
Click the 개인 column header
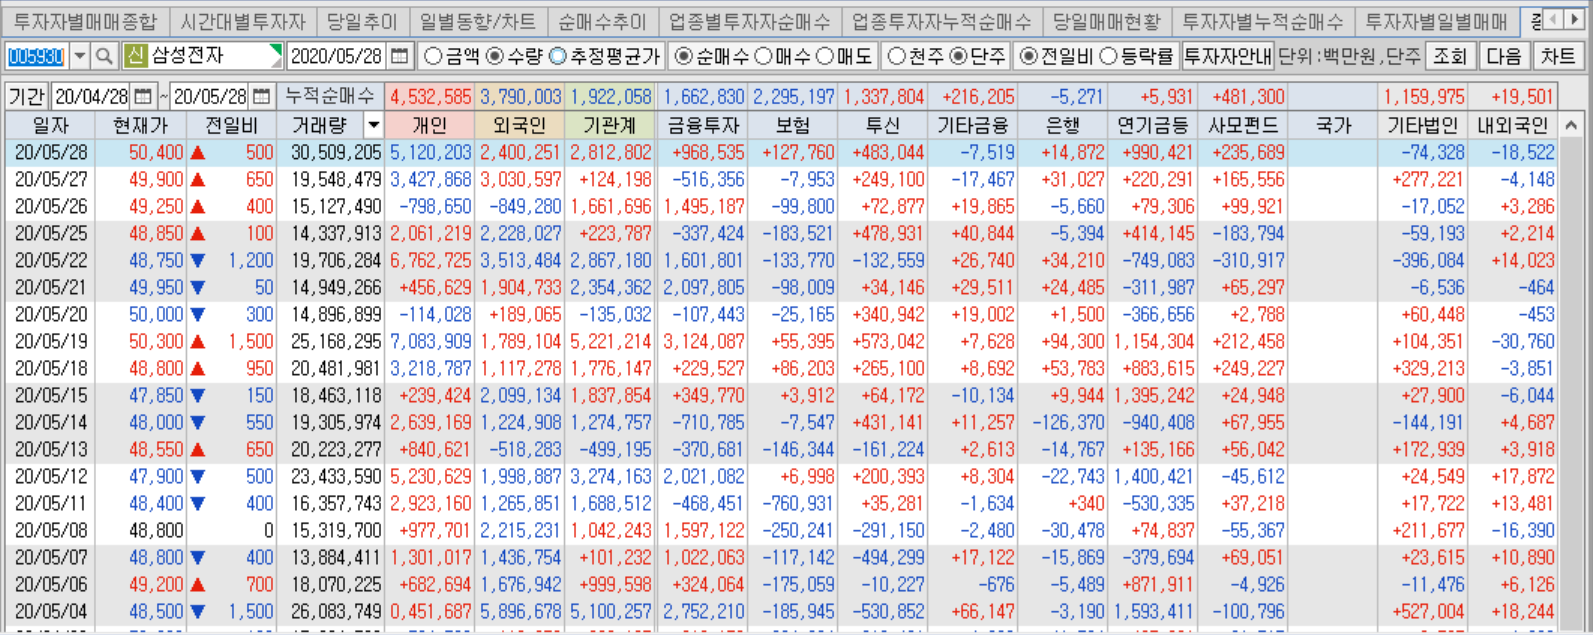(x=429, y=126)
